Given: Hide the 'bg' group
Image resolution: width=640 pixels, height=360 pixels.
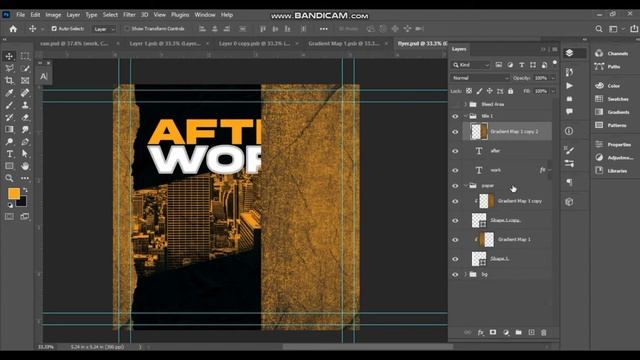Looking at the screenshot, I should [x=455, y=274].
